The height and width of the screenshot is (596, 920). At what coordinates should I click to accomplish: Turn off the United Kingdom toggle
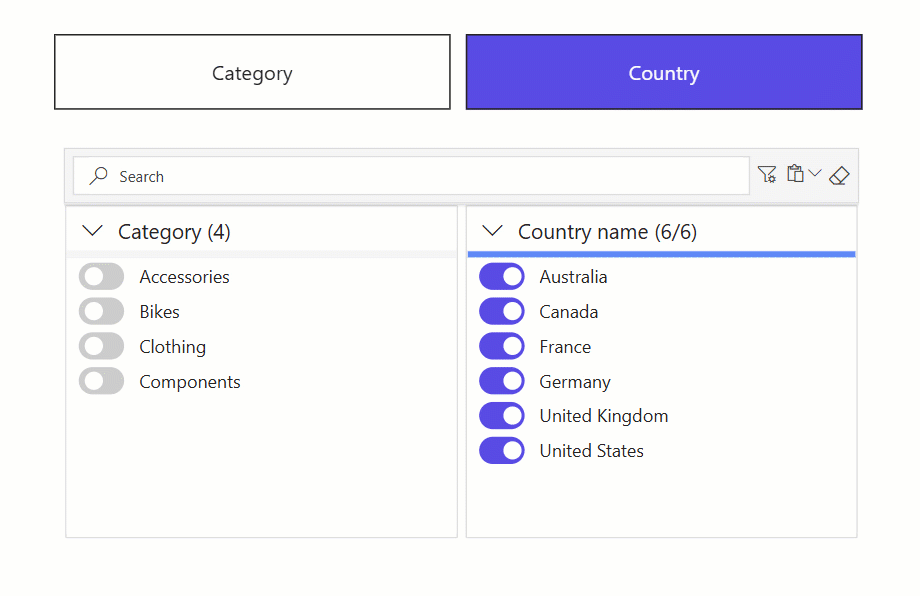[502, 416]
